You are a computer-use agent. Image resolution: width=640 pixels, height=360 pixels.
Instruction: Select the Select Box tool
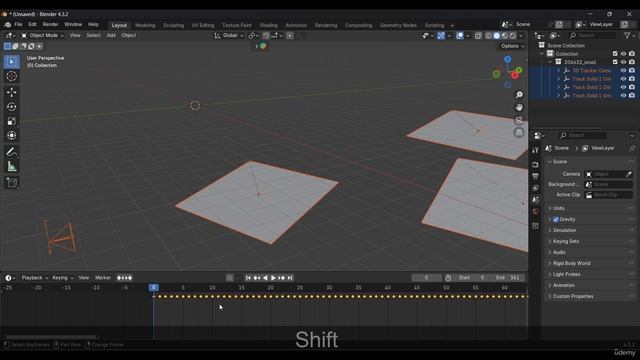point(11,62)
